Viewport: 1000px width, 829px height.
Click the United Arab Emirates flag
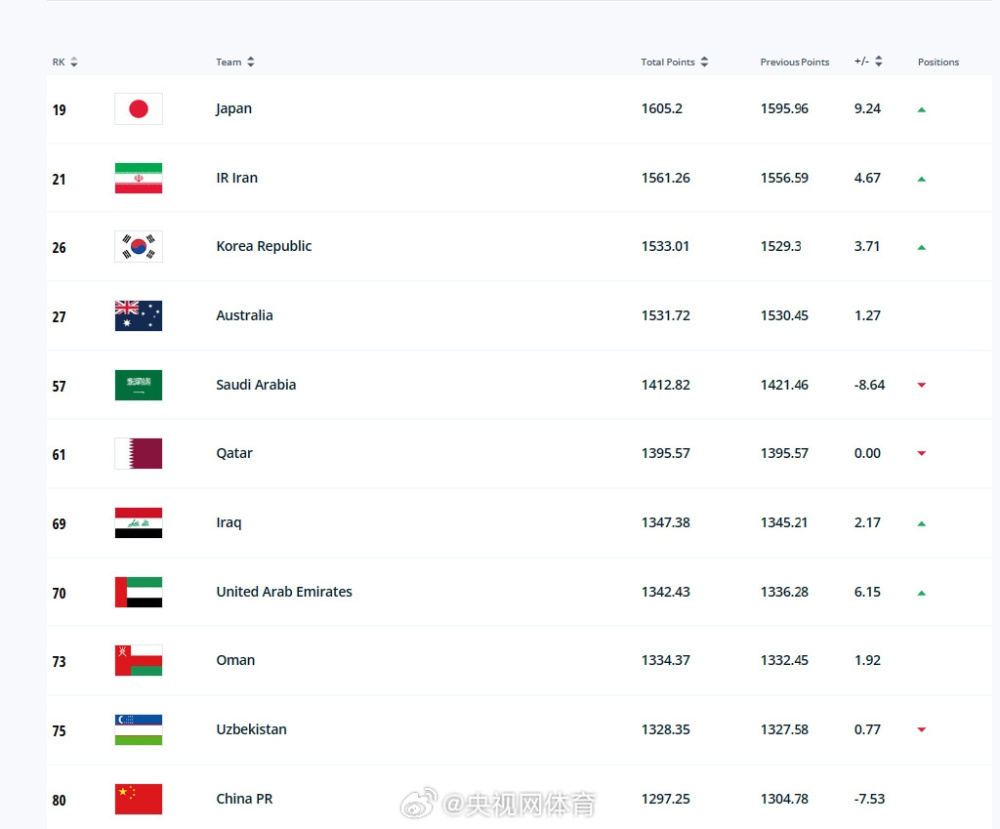138,592
